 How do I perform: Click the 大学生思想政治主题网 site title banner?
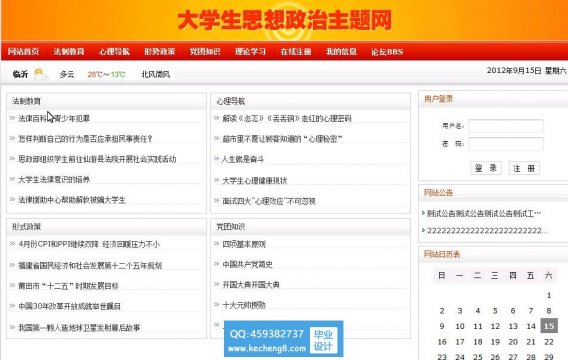pos(285,20)
